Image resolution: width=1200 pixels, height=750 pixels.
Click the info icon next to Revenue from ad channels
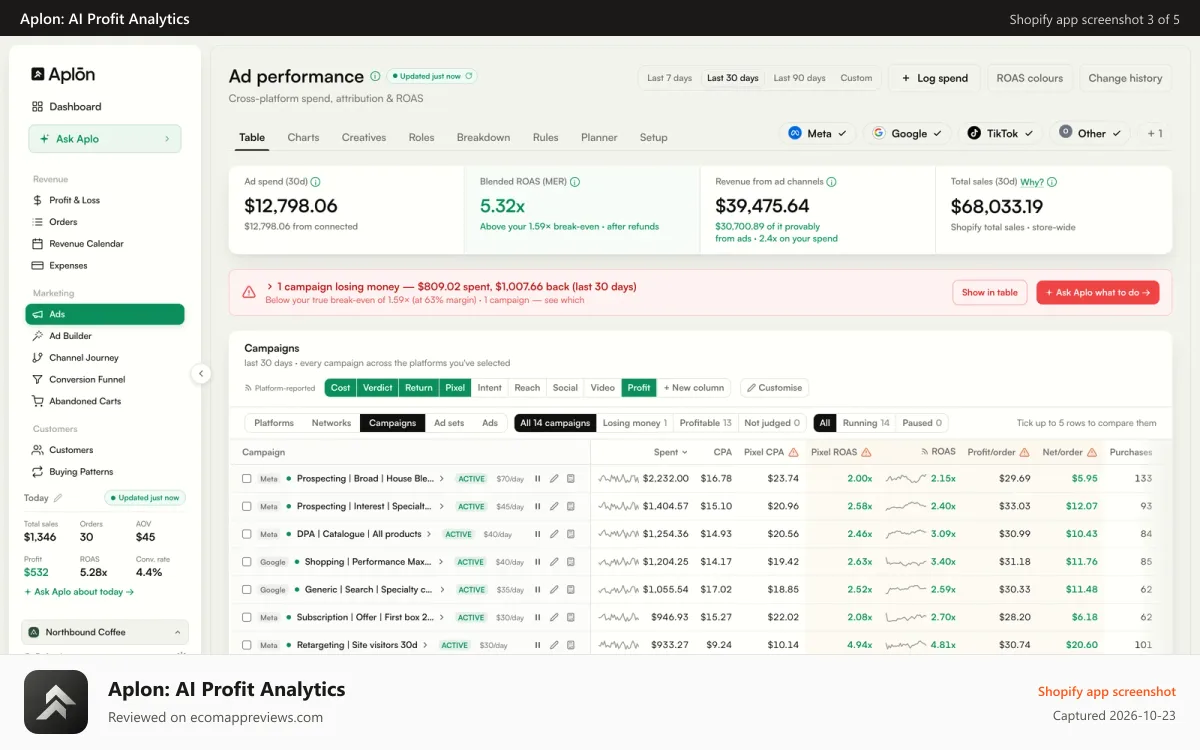(x=832, y=182)
